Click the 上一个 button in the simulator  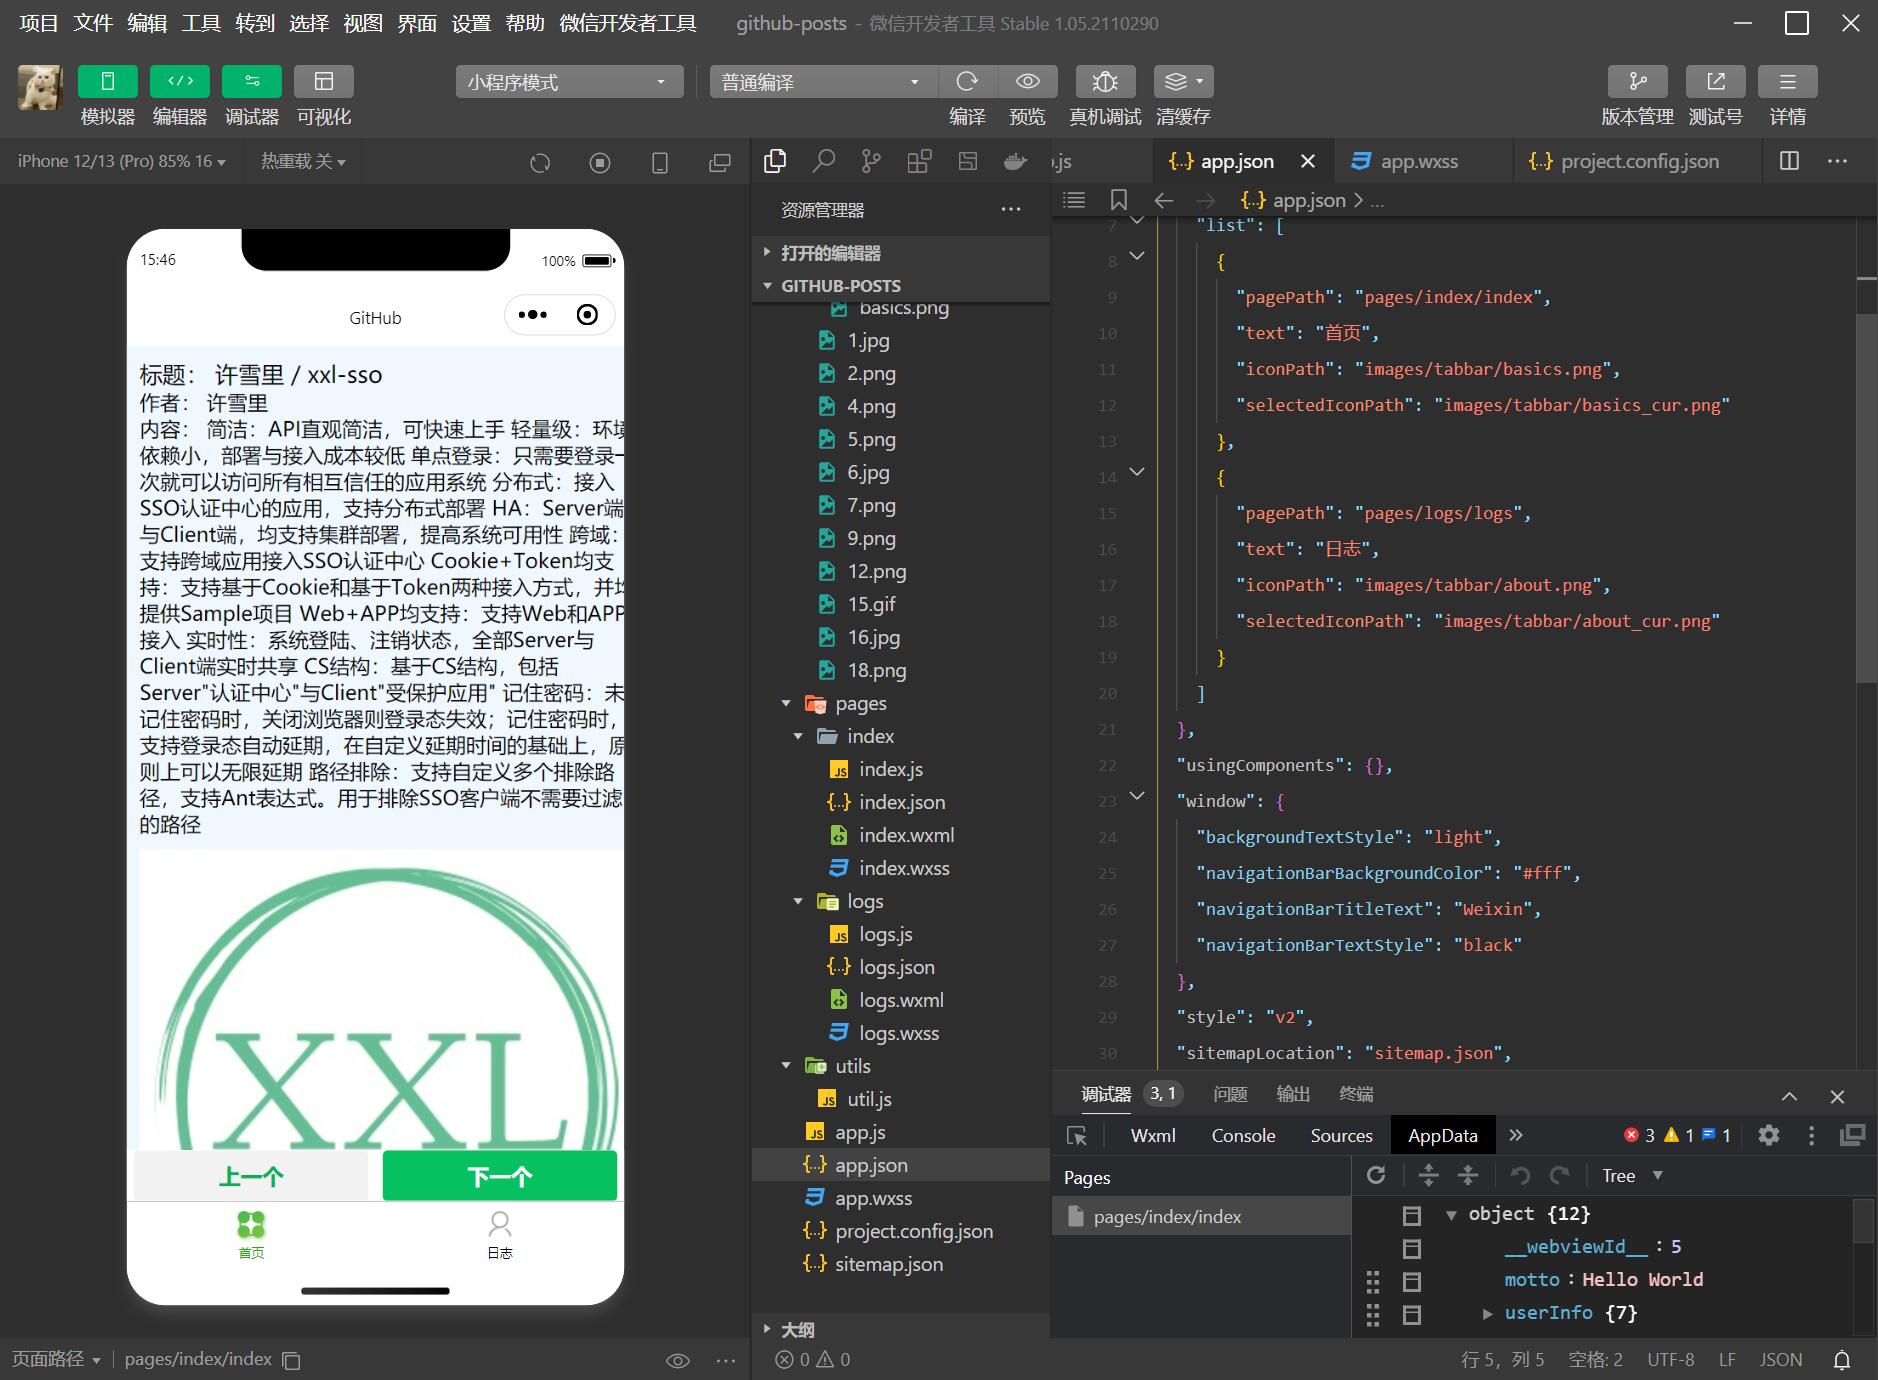251,1175
